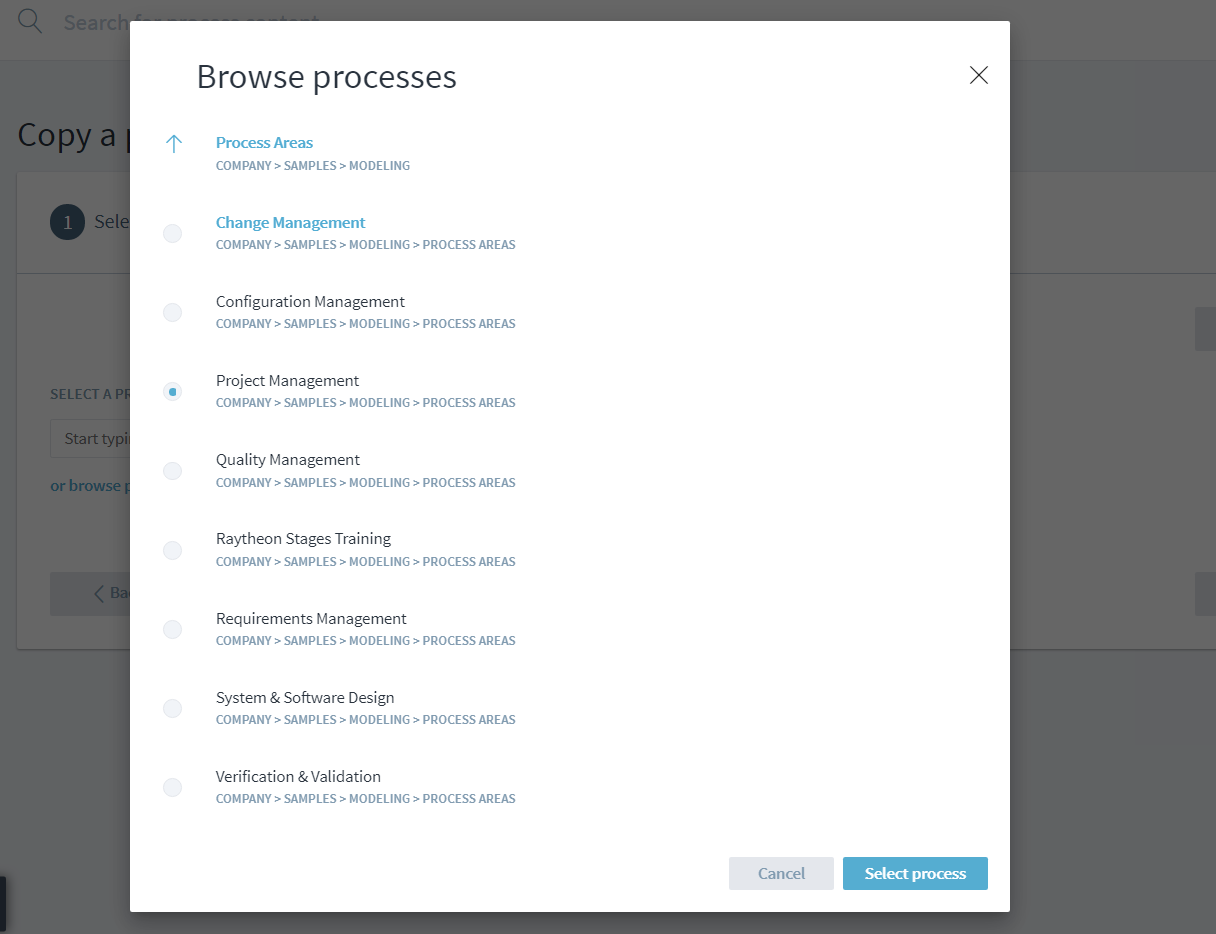Click the Configuration Management process name
Screen dimensions: 1216x934
point(310,302)
